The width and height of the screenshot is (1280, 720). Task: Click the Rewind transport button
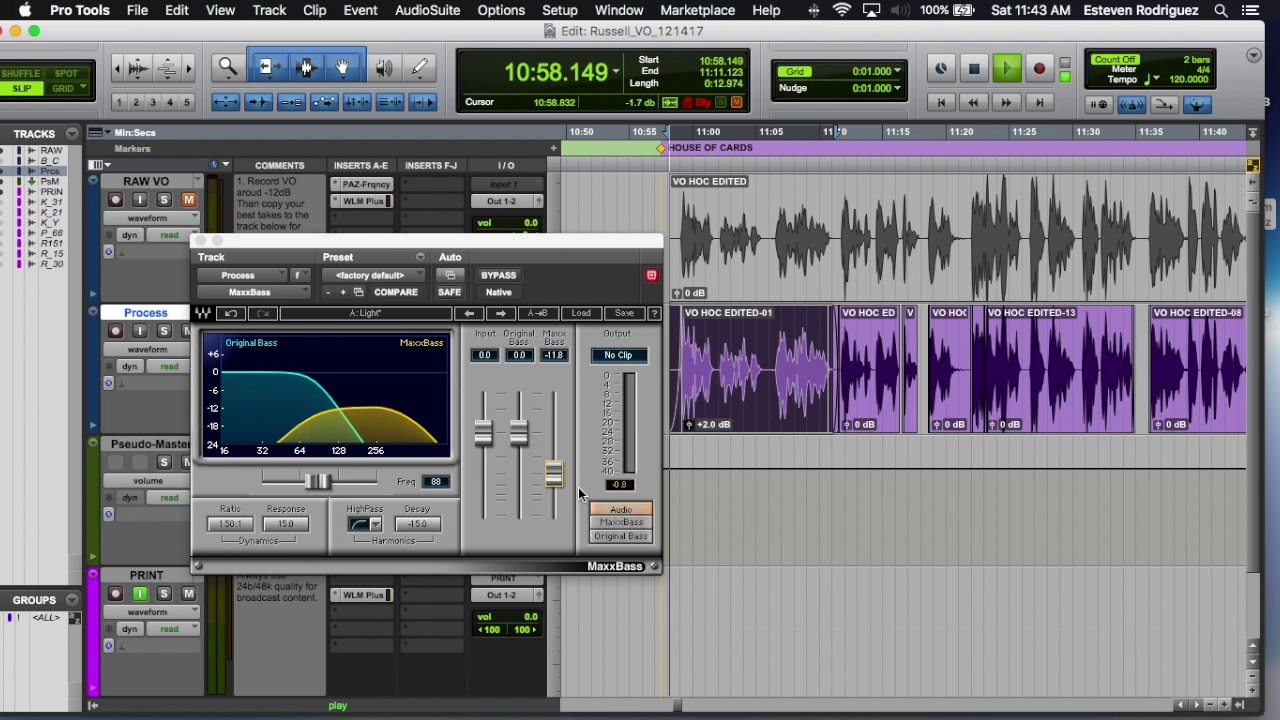click(x=973, y=102)
